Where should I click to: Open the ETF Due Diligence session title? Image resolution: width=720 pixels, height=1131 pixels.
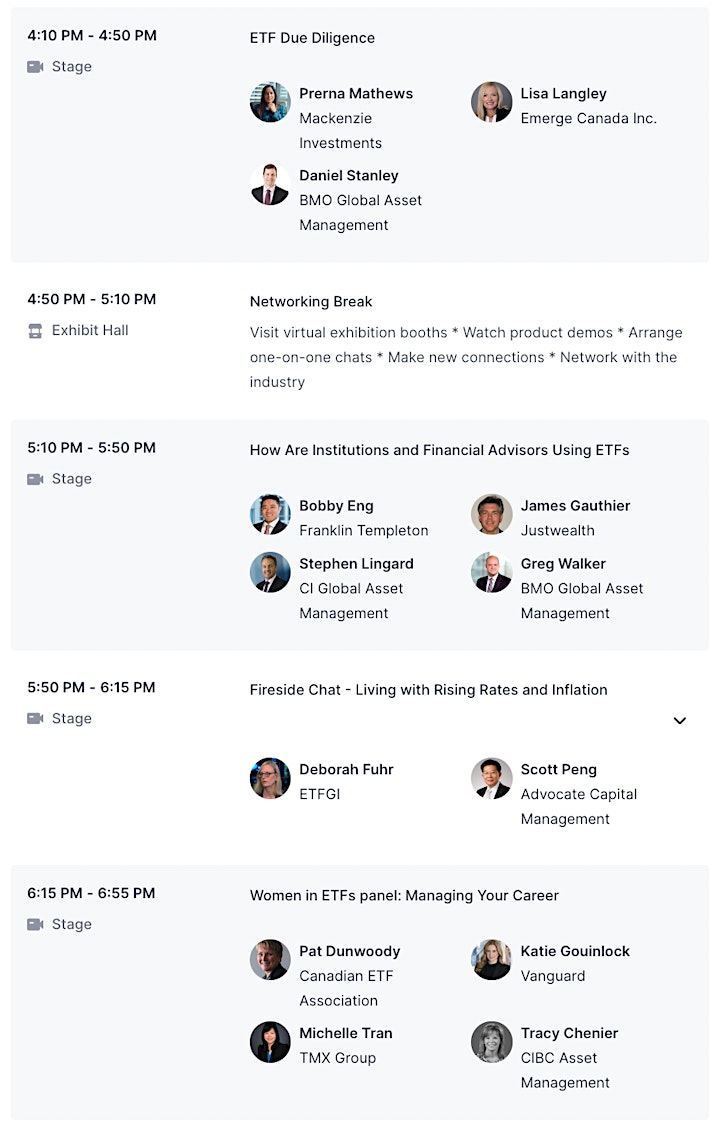(312, 38)
